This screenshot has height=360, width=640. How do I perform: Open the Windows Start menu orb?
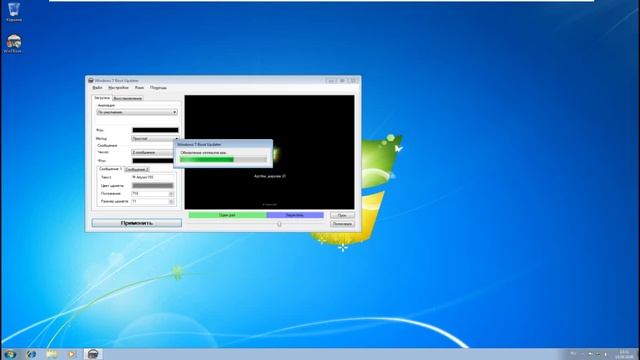(10, 354)
